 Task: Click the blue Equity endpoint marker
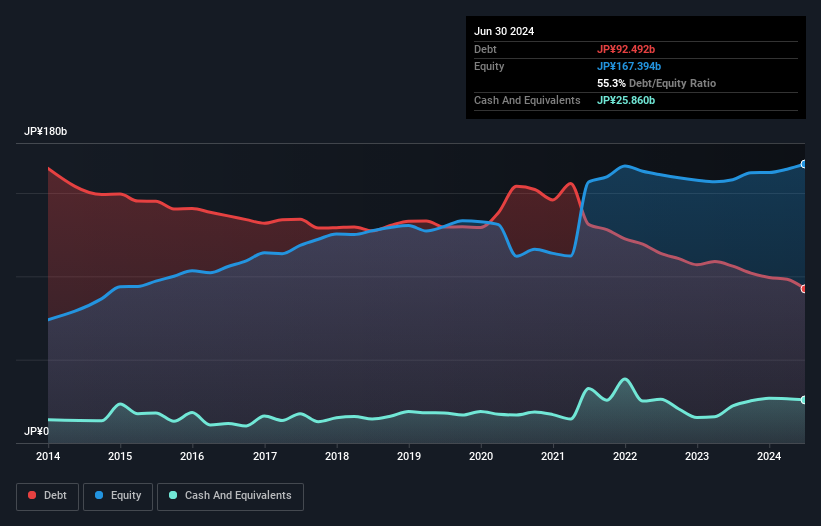pos(804,164)
